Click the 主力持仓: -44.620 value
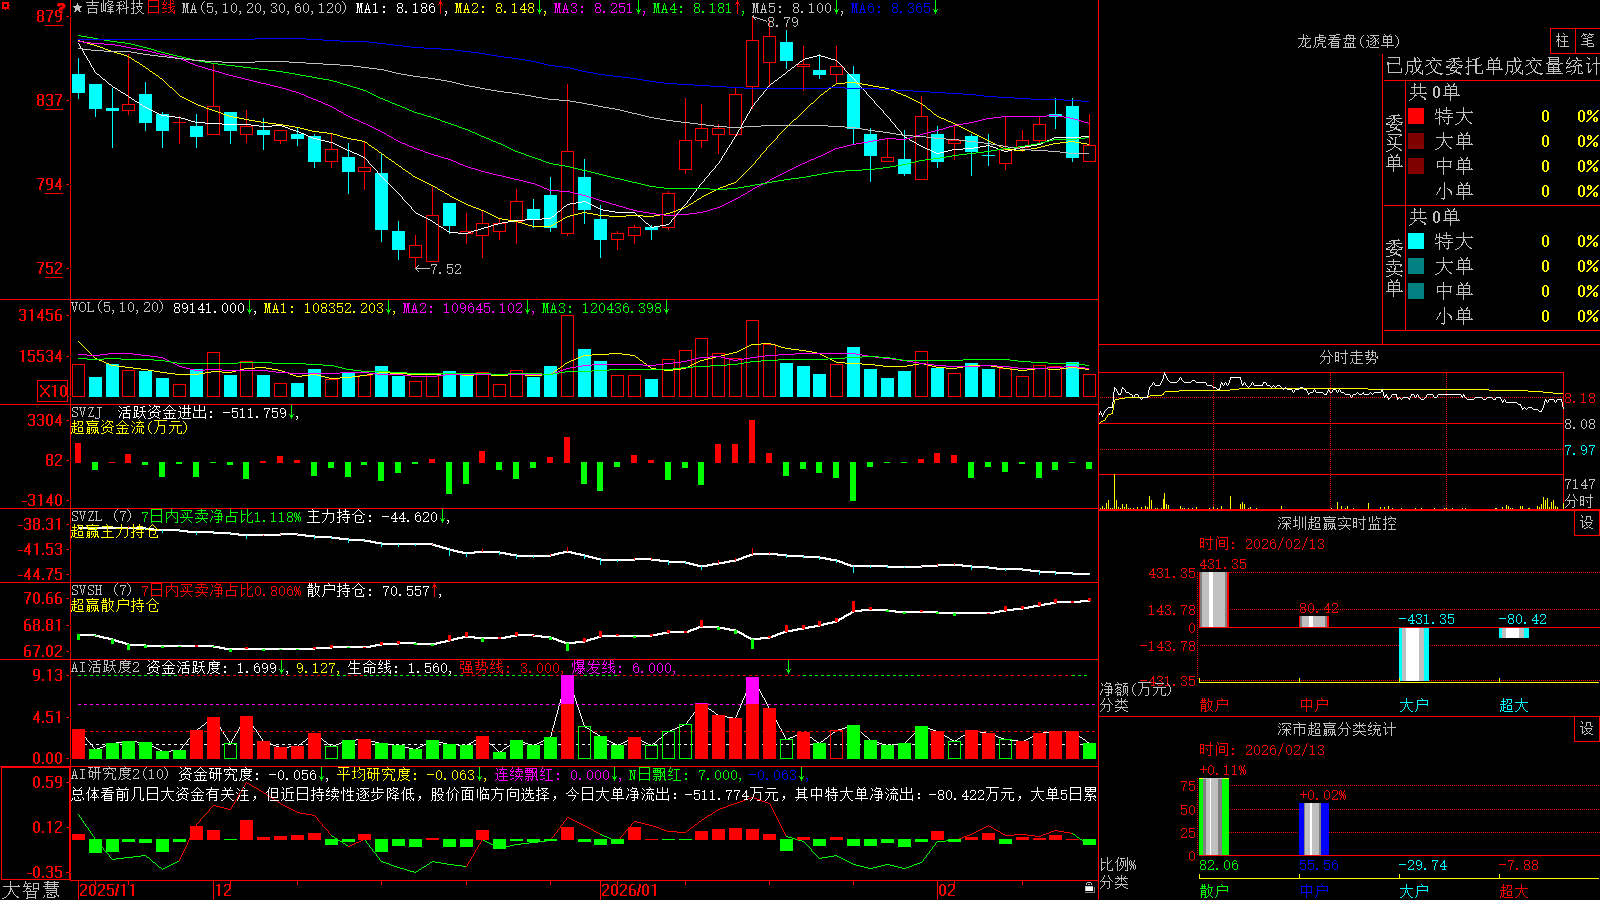The height and width of the screenshot is (900, 1600). (x=373, y=517)
